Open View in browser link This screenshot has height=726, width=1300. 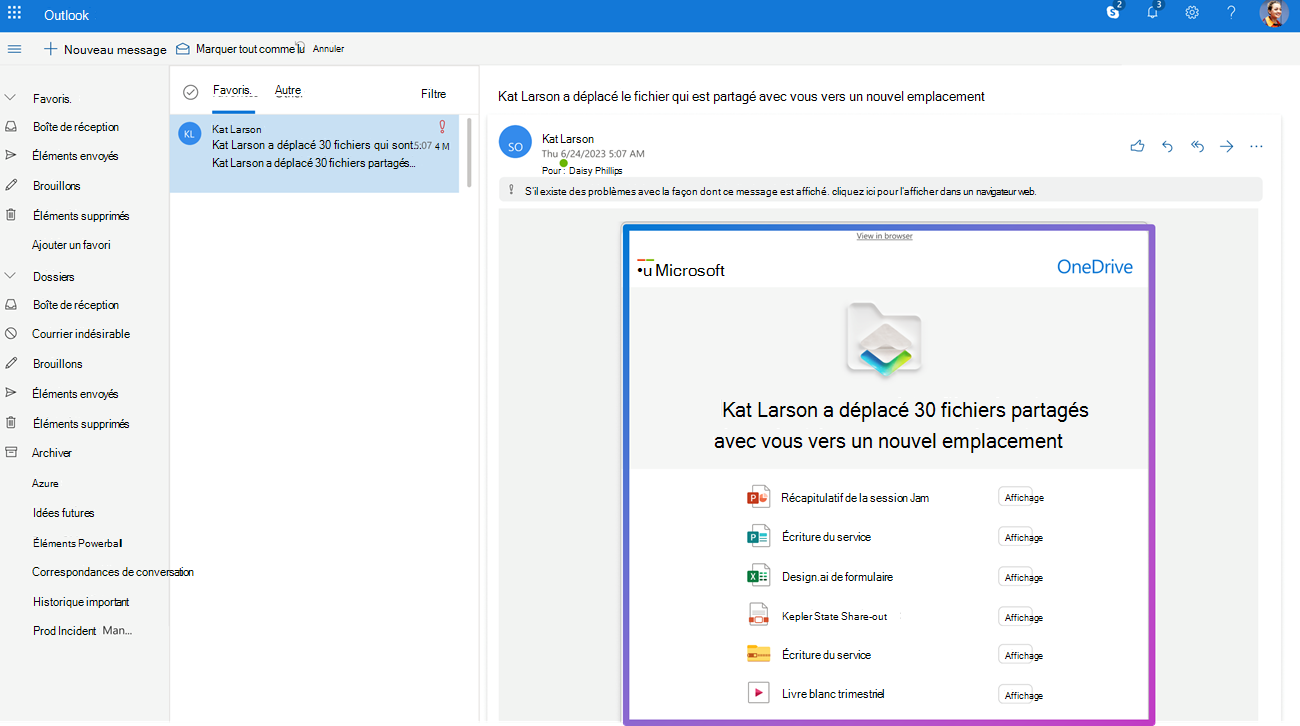point(884,236)
